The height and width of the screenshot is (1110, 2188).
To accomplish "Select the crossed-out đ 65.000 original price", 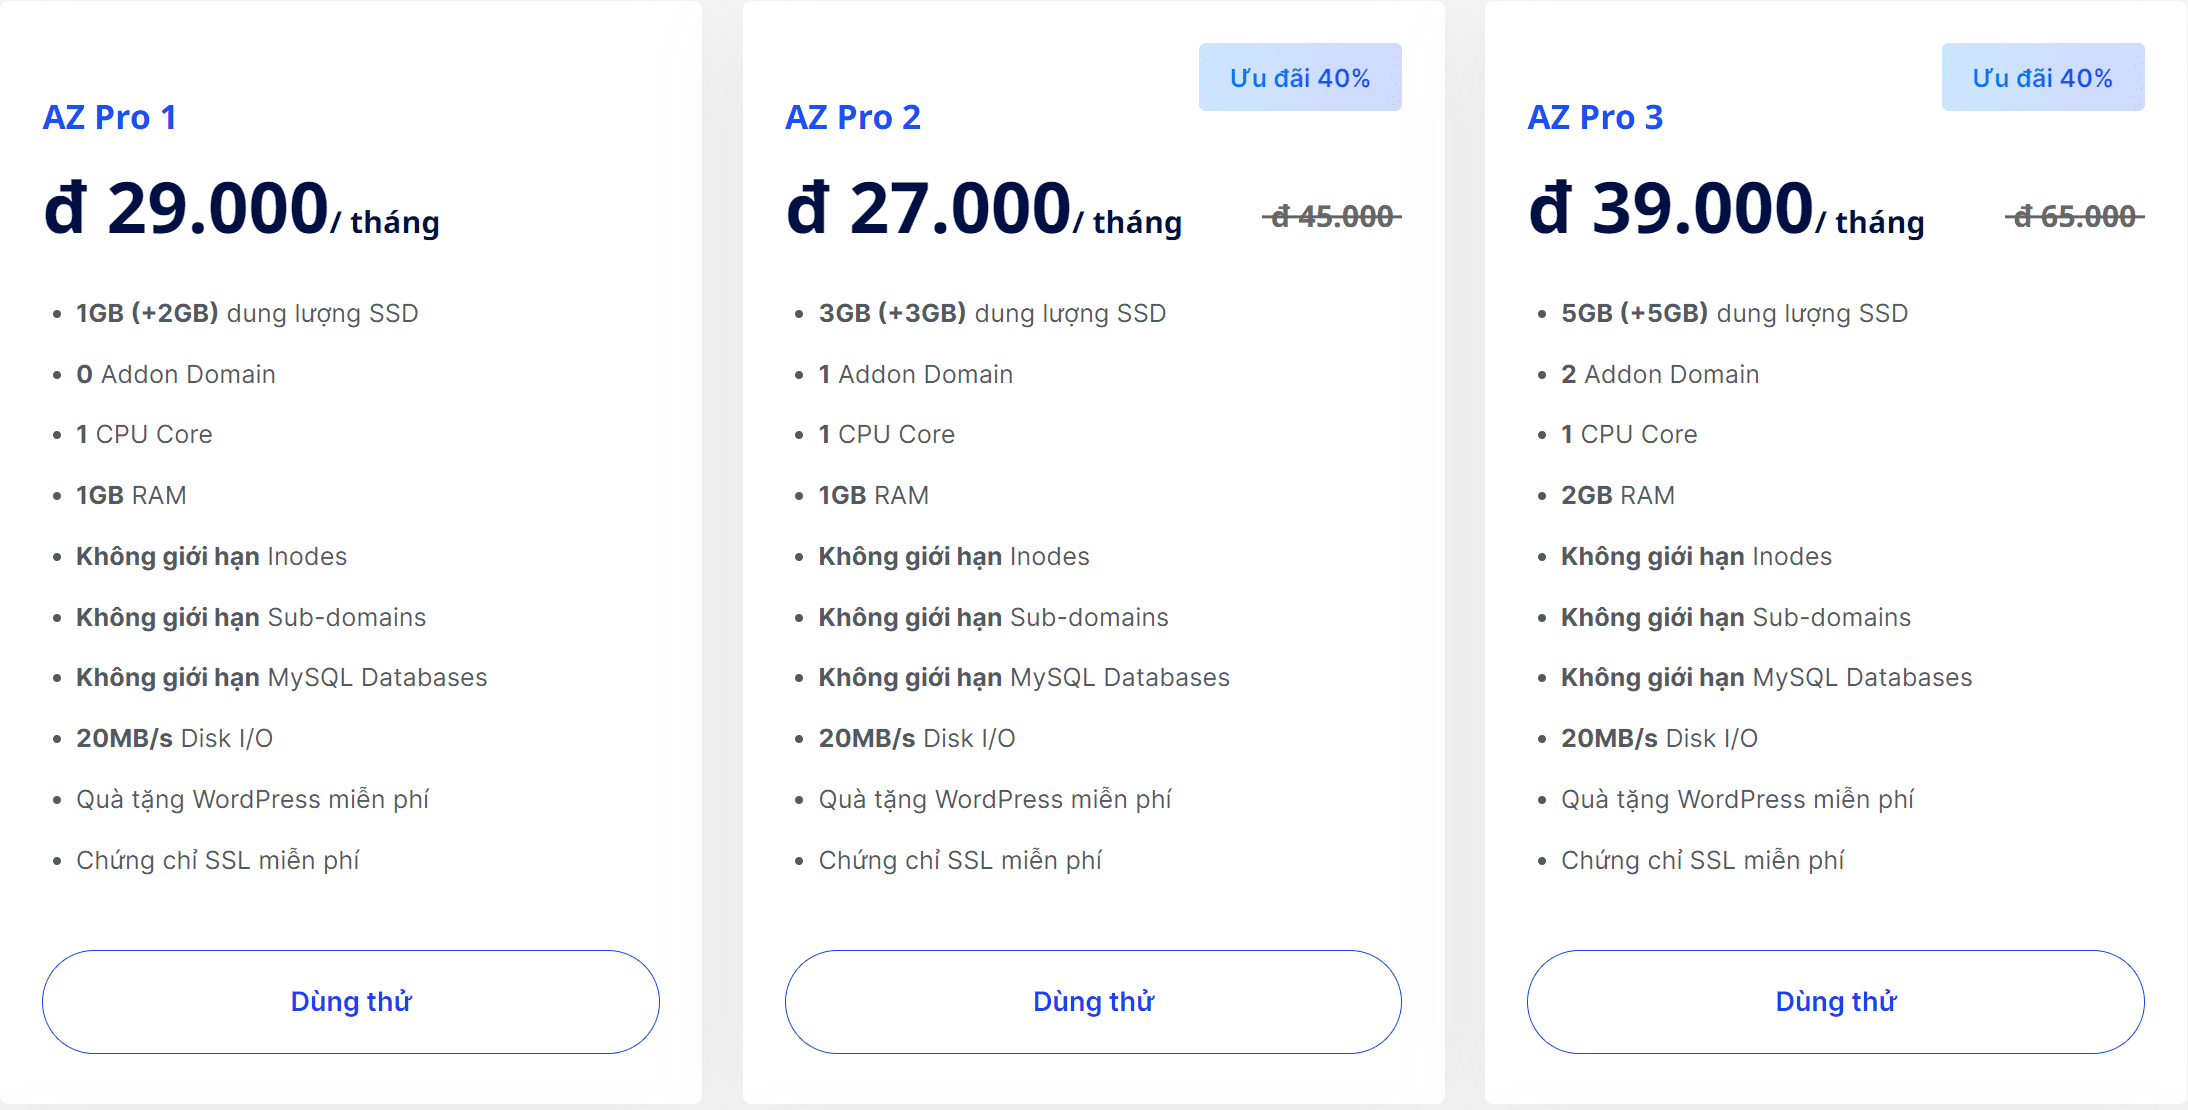I will (x=2074, y=216).
